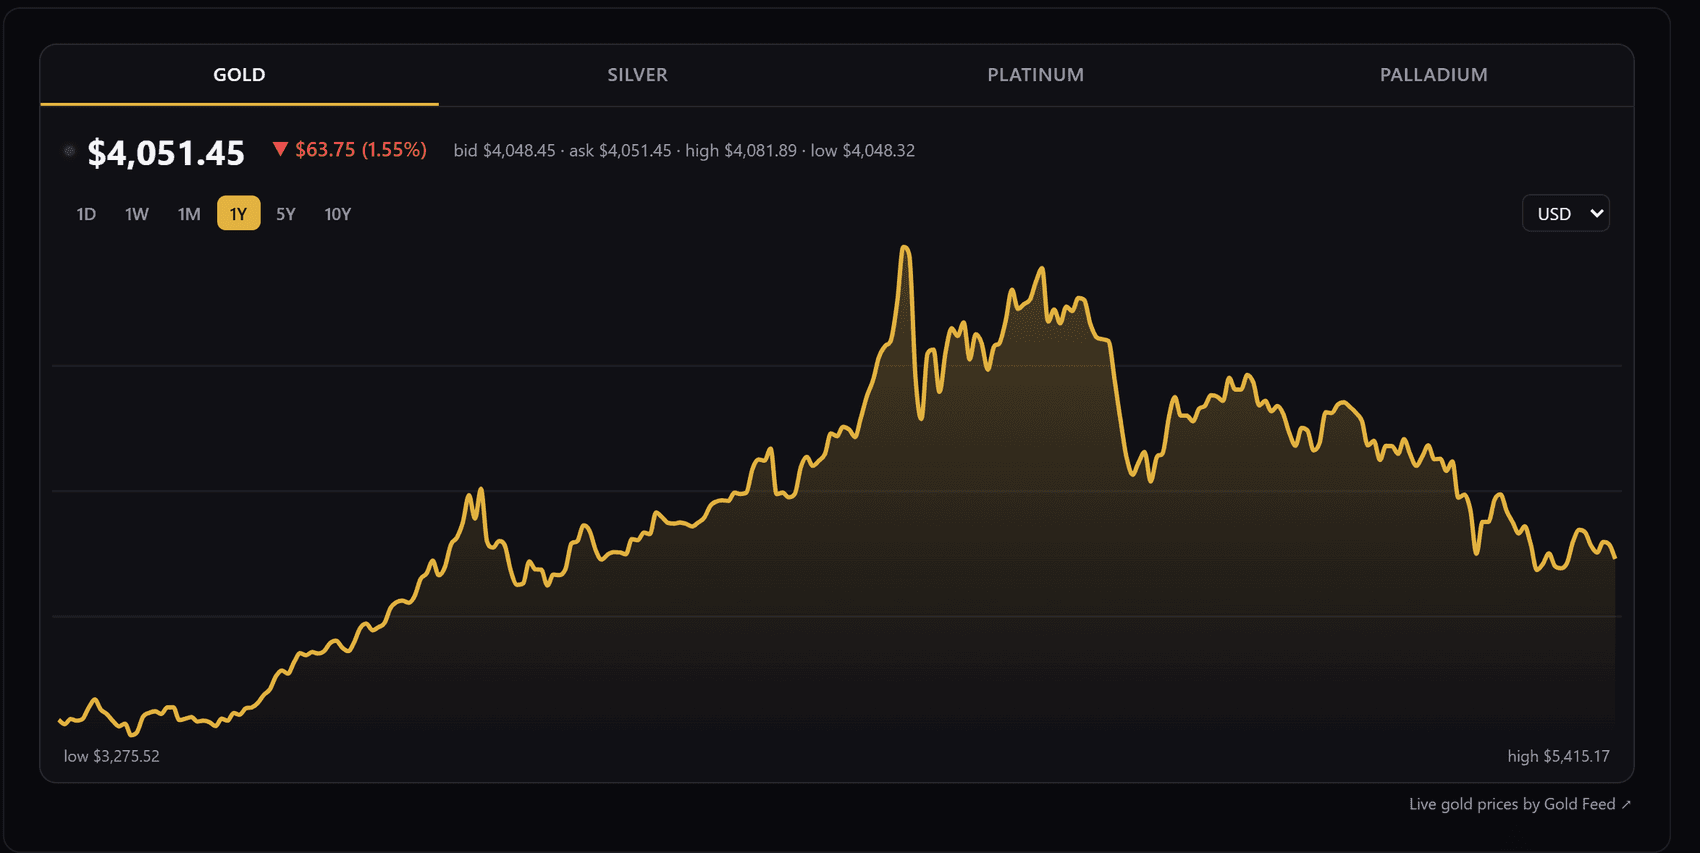Select the 1Y time range button
Image resolution: width=1700 pixels, height=853 pixels.
coord(238,213)
